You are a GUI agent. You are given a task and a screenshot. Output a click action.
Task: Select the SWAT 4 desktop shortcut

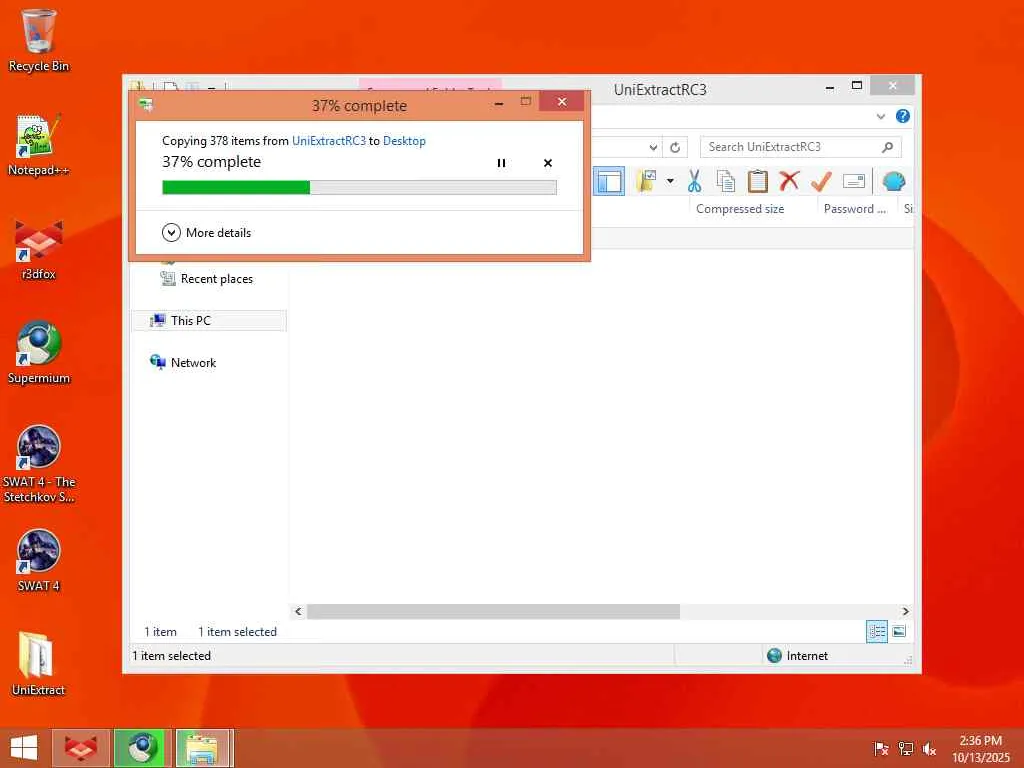point(39,561)
